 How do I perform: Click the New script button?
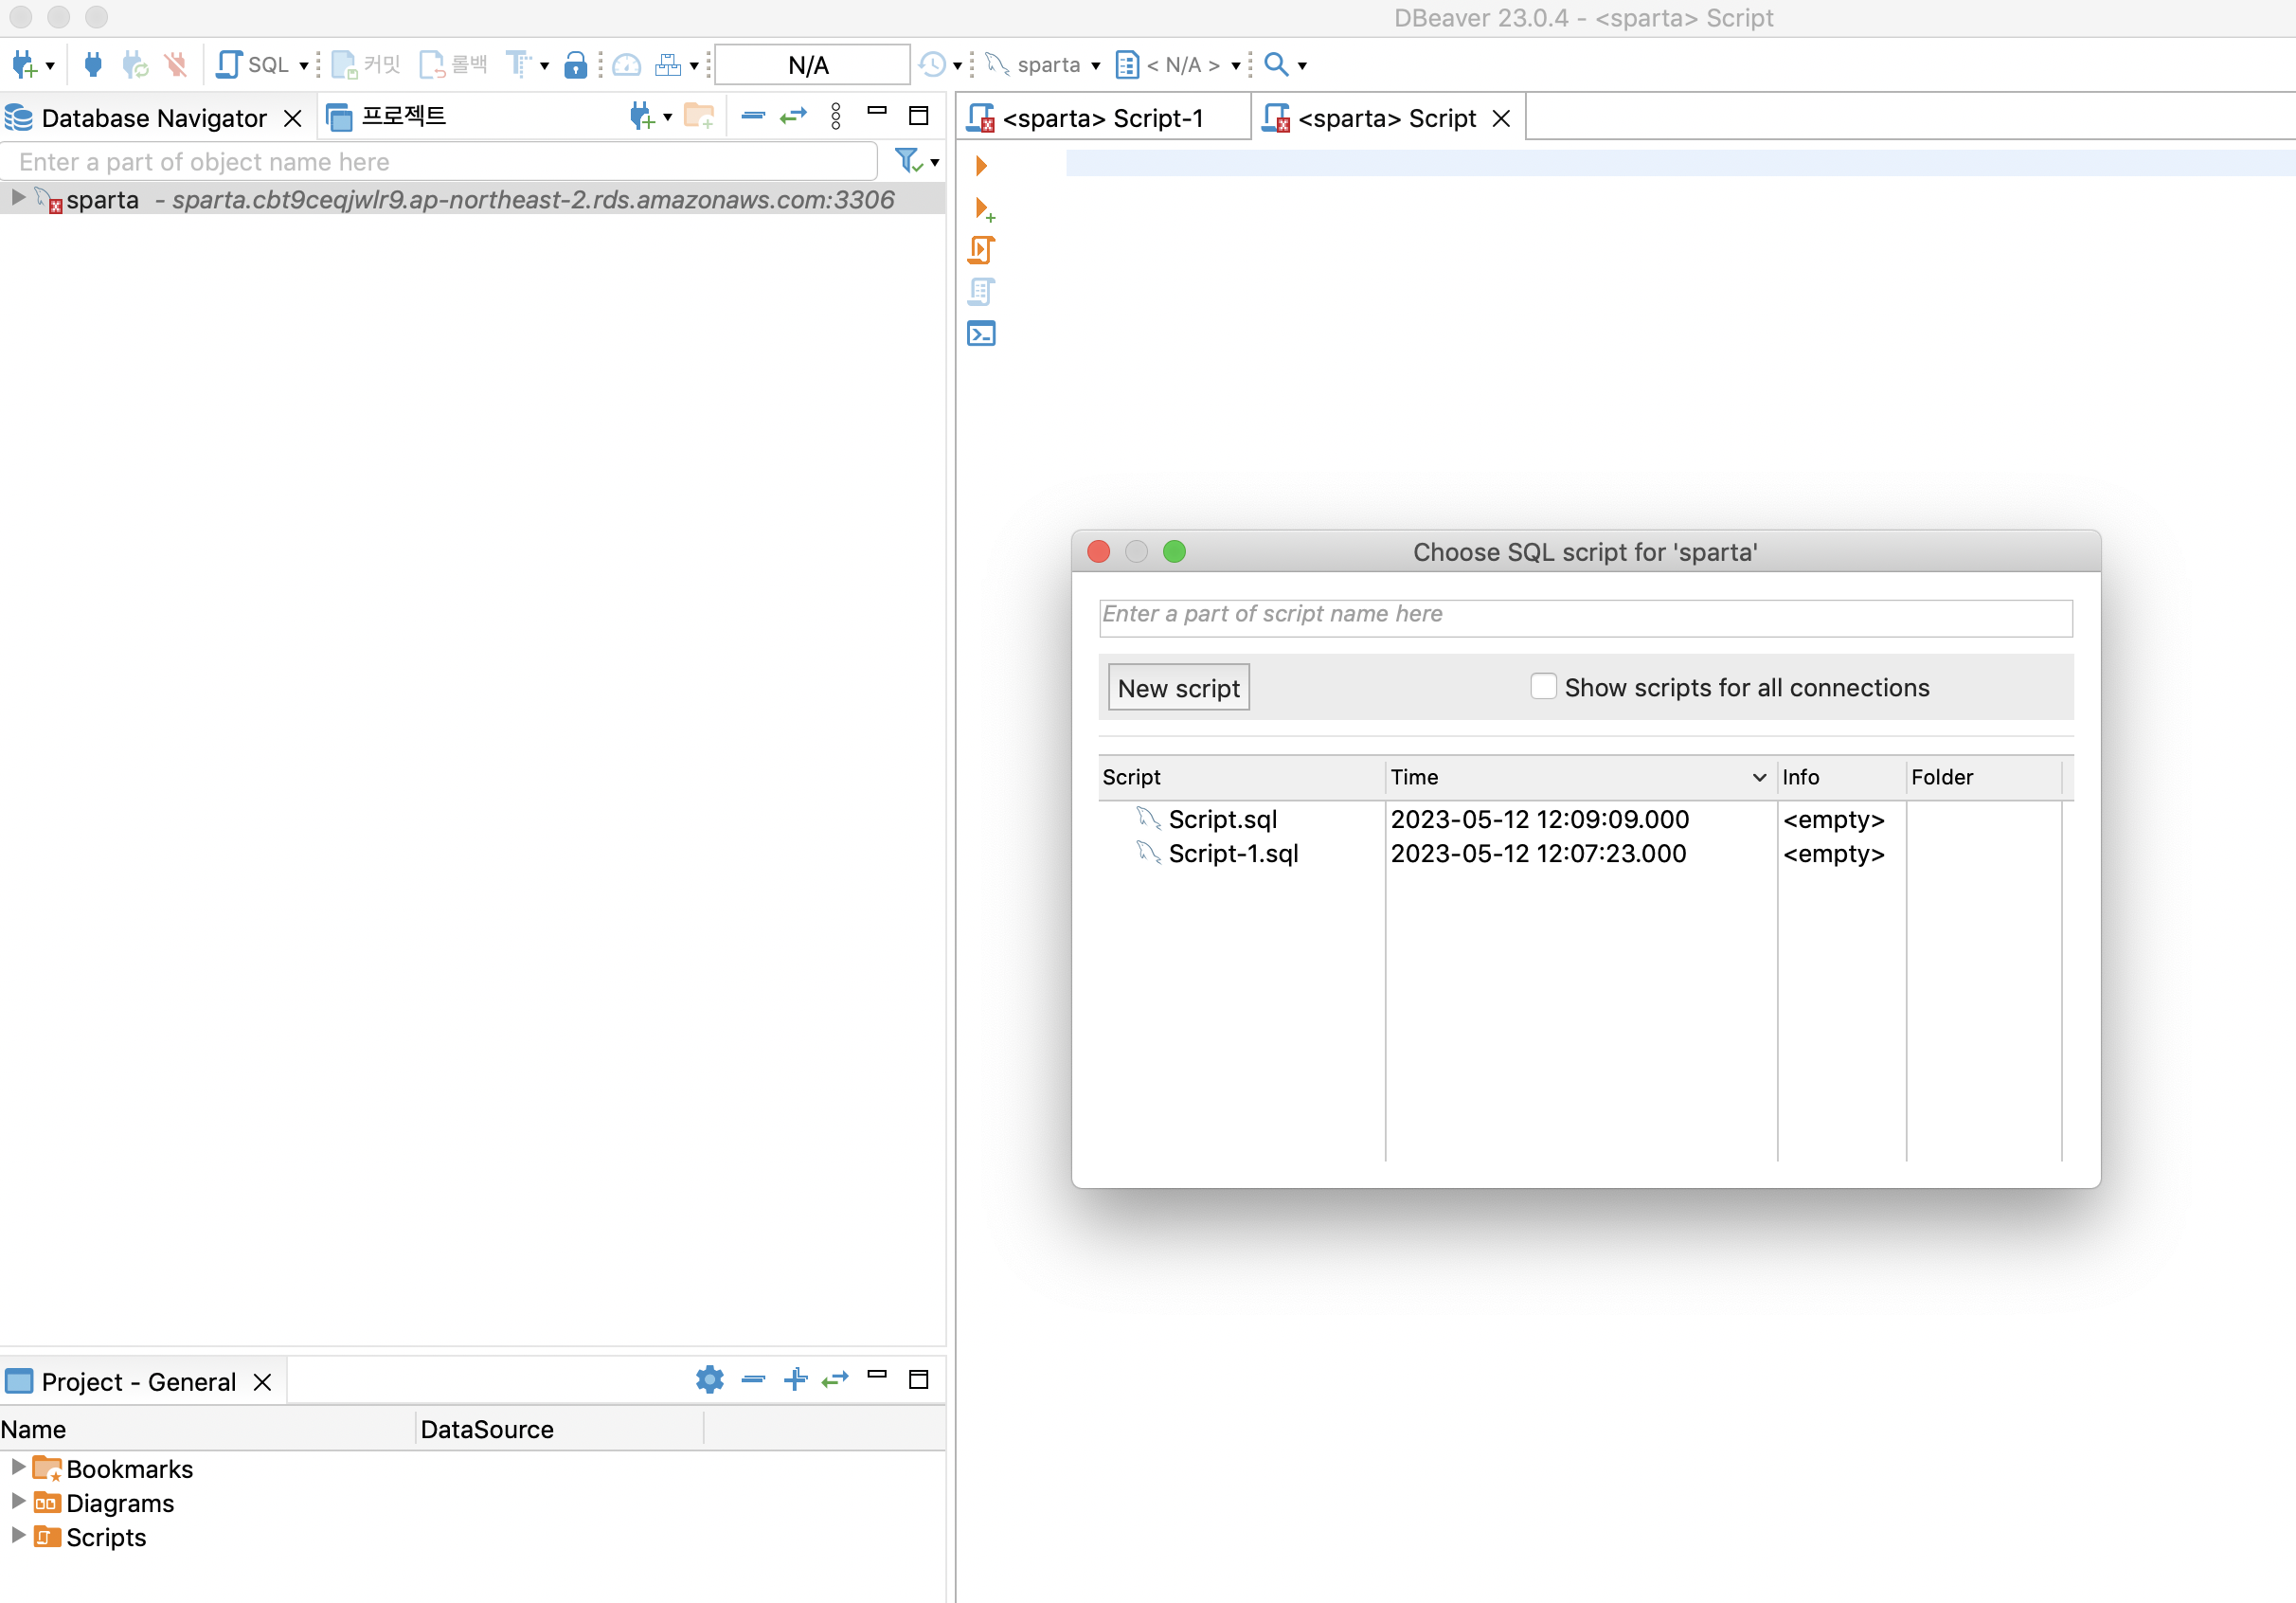point(1178,688)
